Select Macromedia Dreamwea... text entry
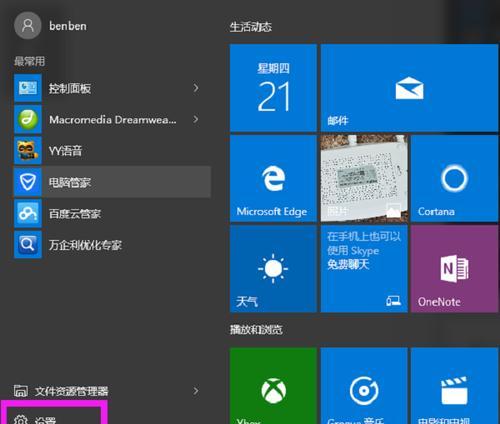500x424 pixels. coord(113,120)
